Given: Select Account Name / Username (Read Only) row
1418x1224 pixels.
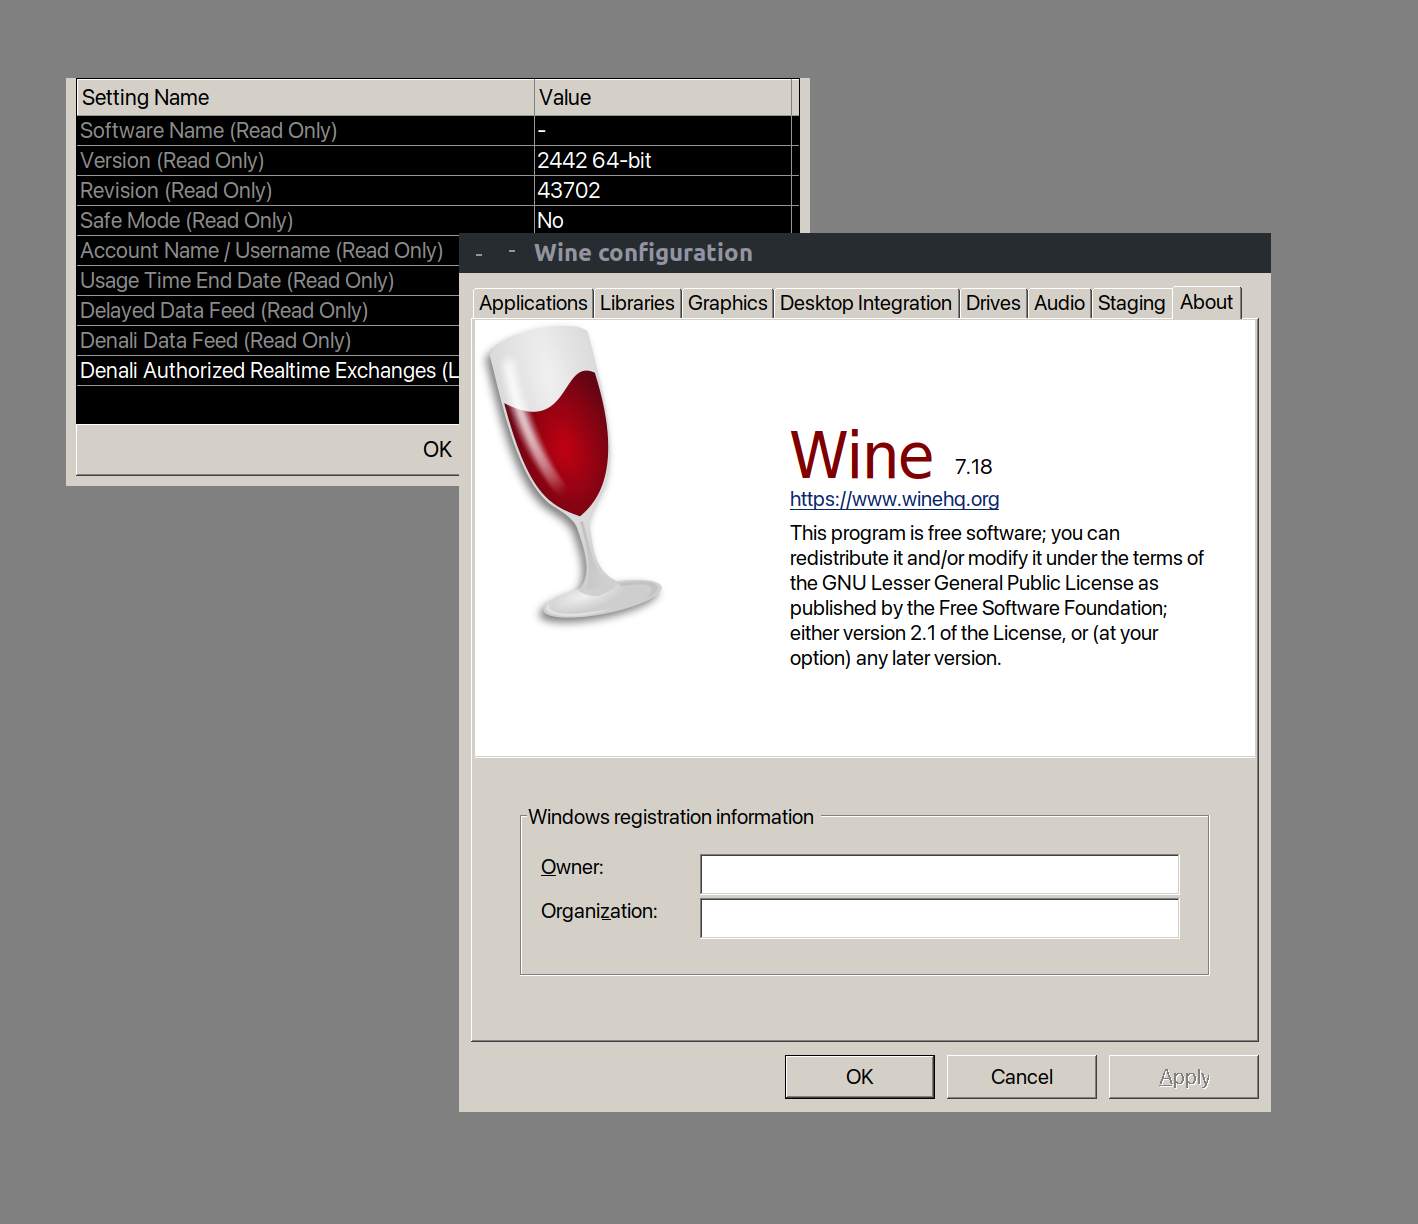Looking at the screenshot, I should click(x=268, y=251).
